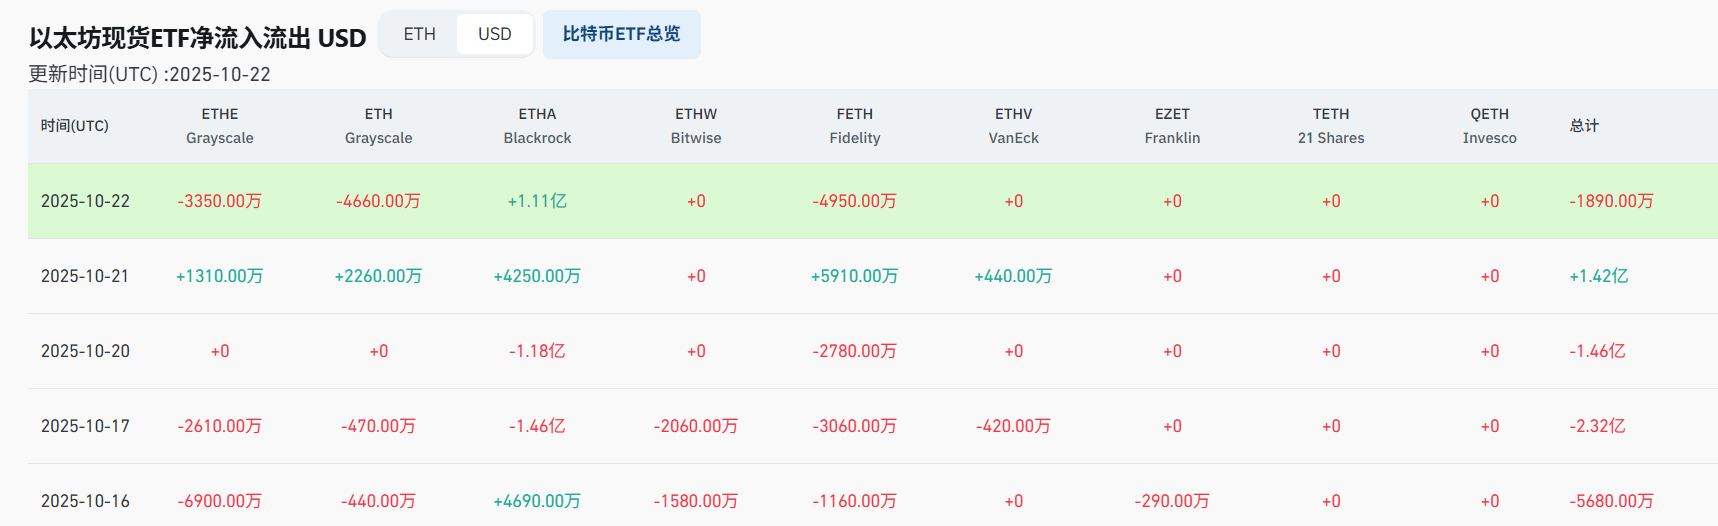Open the 比特币ETF总览 button
This screenshot has width=1718, height=526.
[x=621, y=34]
